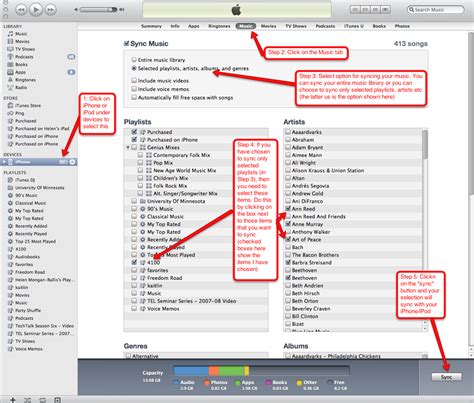Screen dimensions: 474x403
Task: Switch to the Info tab
Action: (x=175, y=26)
